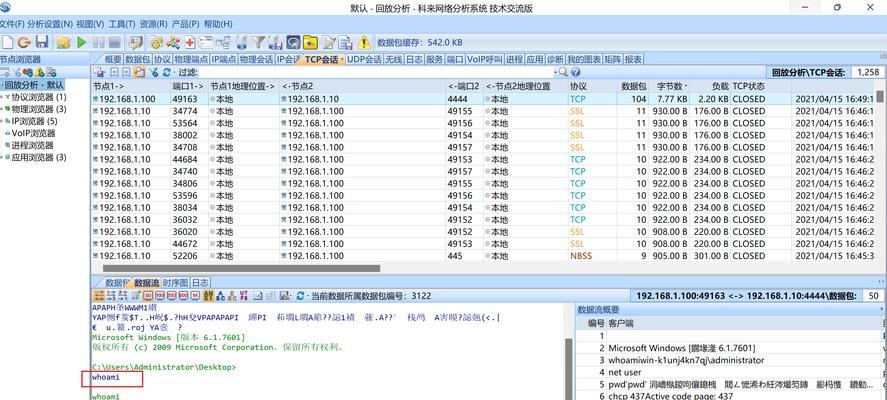This screenshot has width=887, height=400.
Task: Select 进程浏览器 in node tree
Action: (33, 145)
